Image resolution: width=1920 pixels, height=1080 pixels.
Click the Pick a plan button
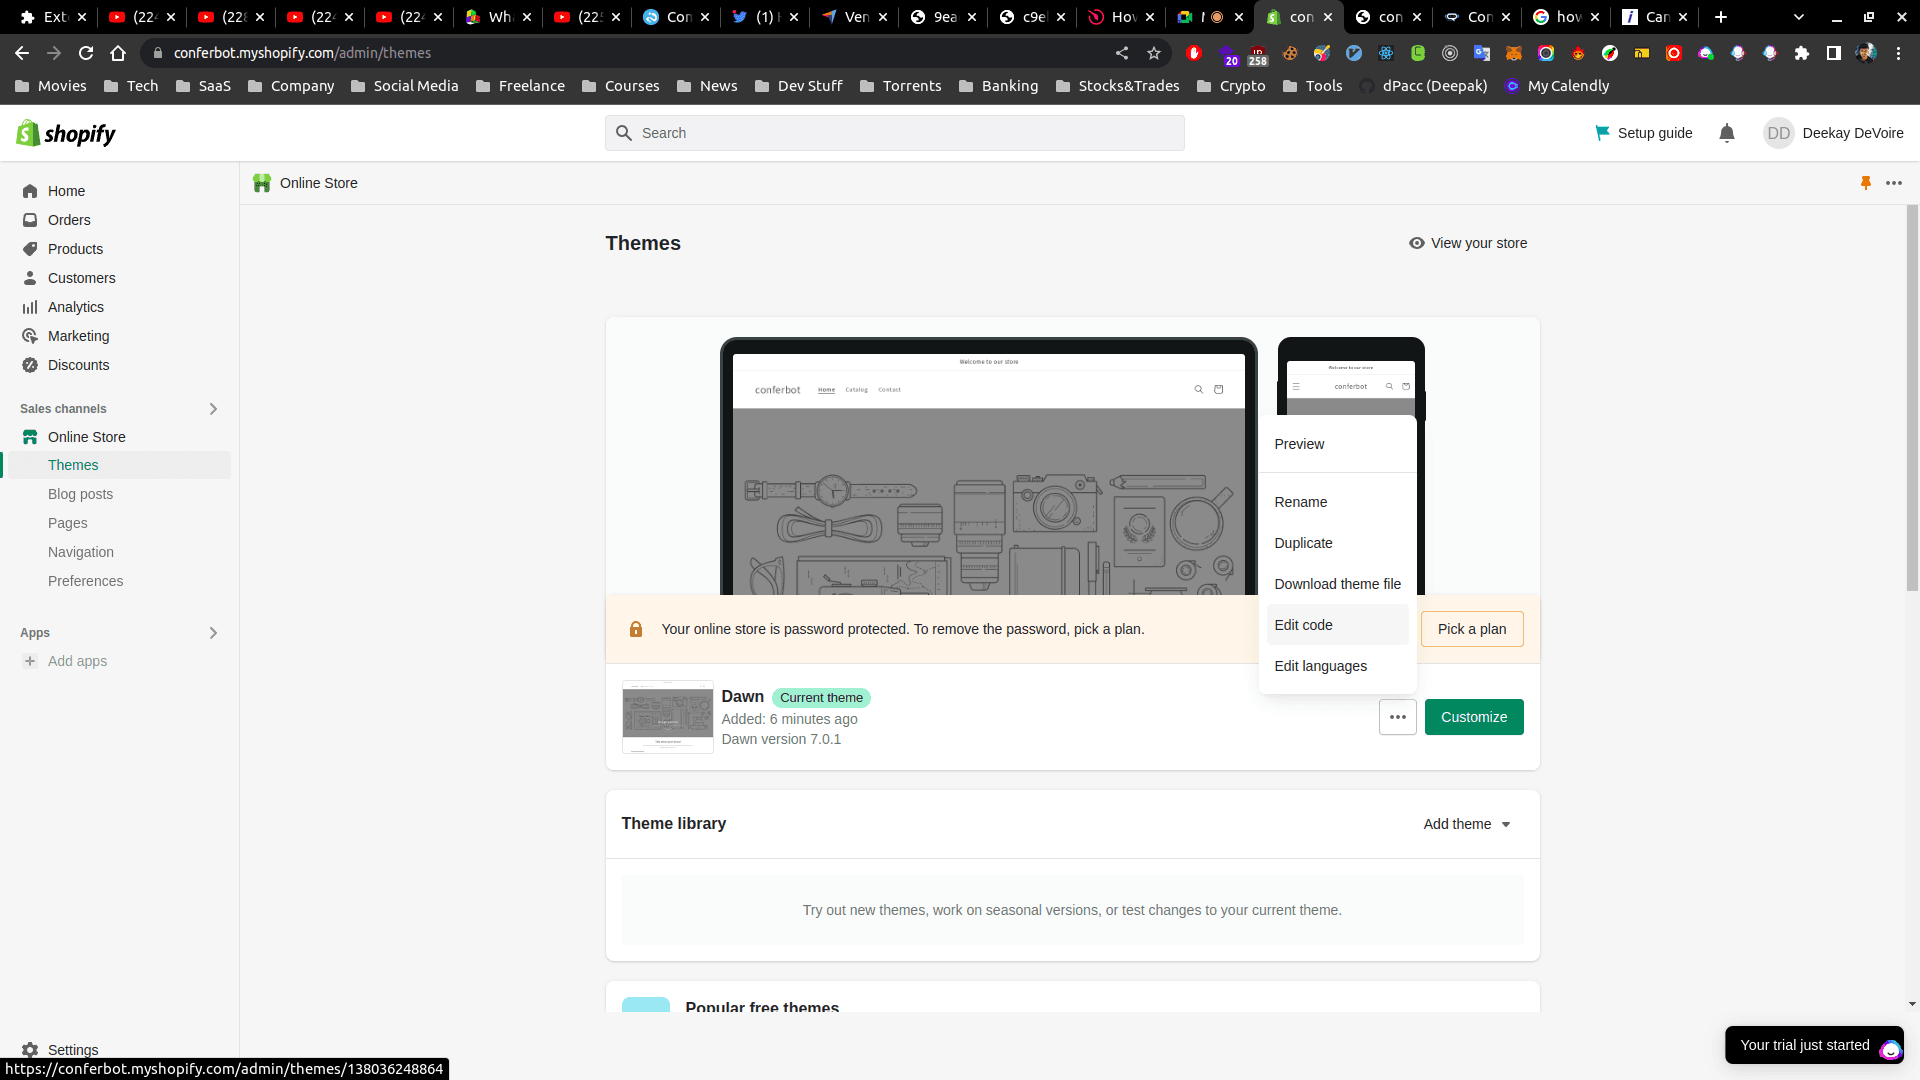click(x=1471, y=629)
